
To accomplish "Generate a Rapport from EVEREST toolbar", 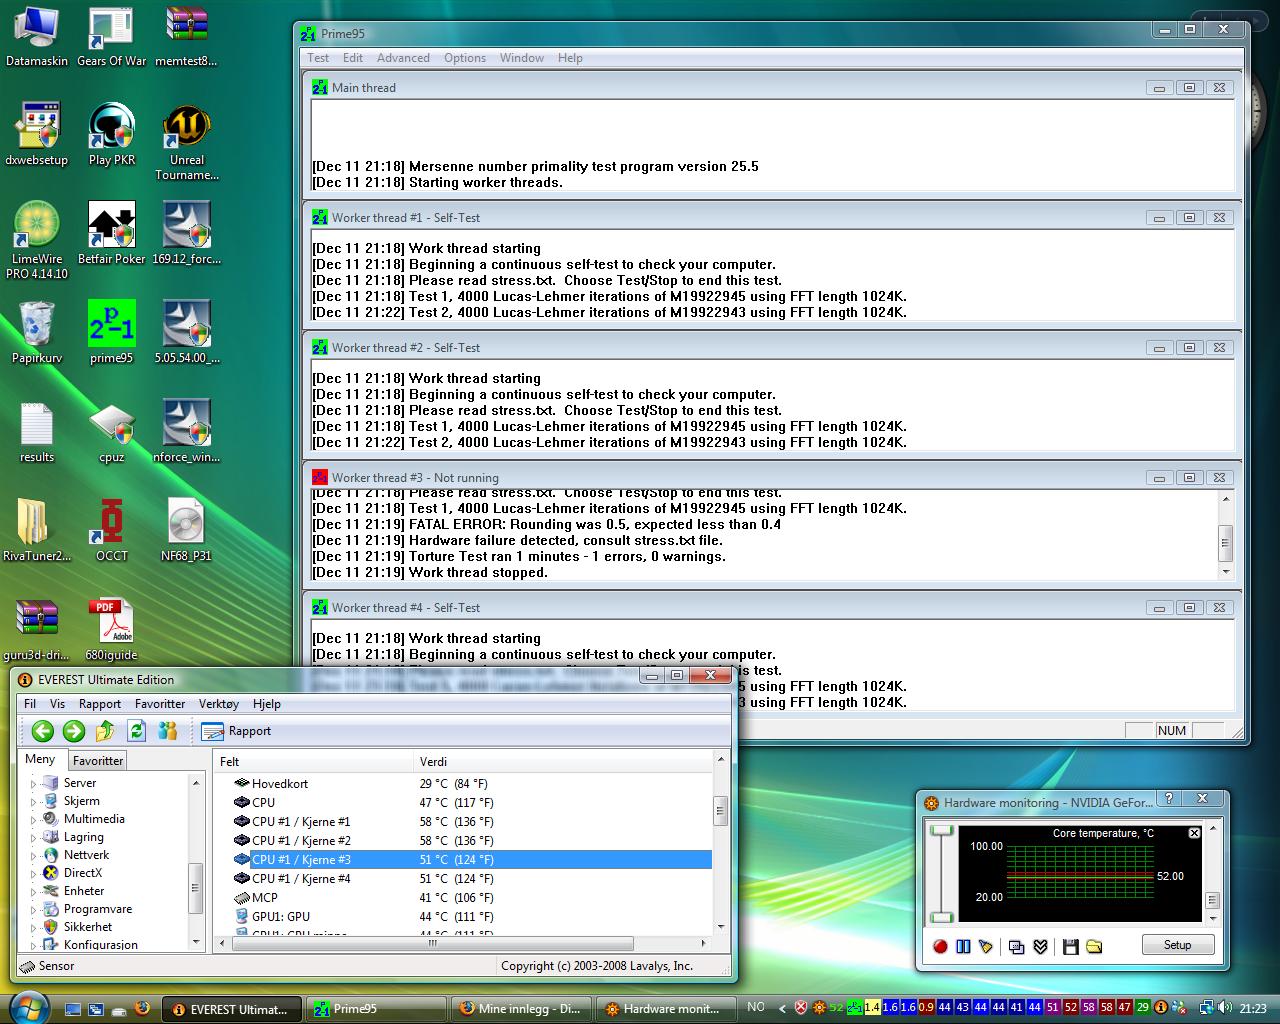I will pyautogui.click(x=236, y=731).
